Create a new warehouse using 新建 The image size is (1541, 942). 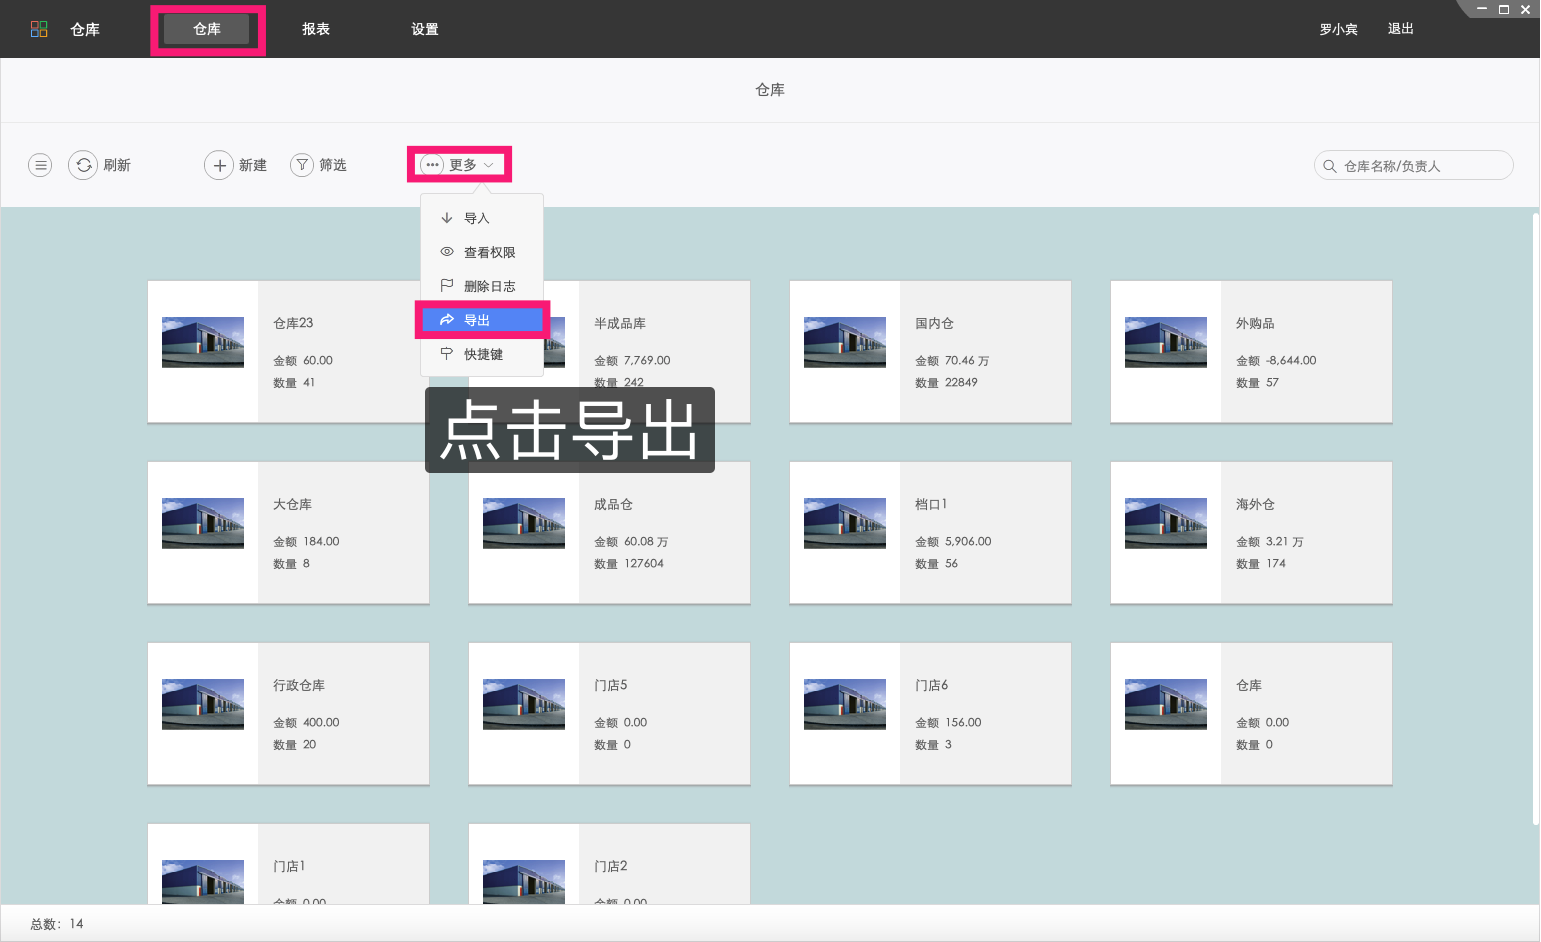click(x=236, y=165)
